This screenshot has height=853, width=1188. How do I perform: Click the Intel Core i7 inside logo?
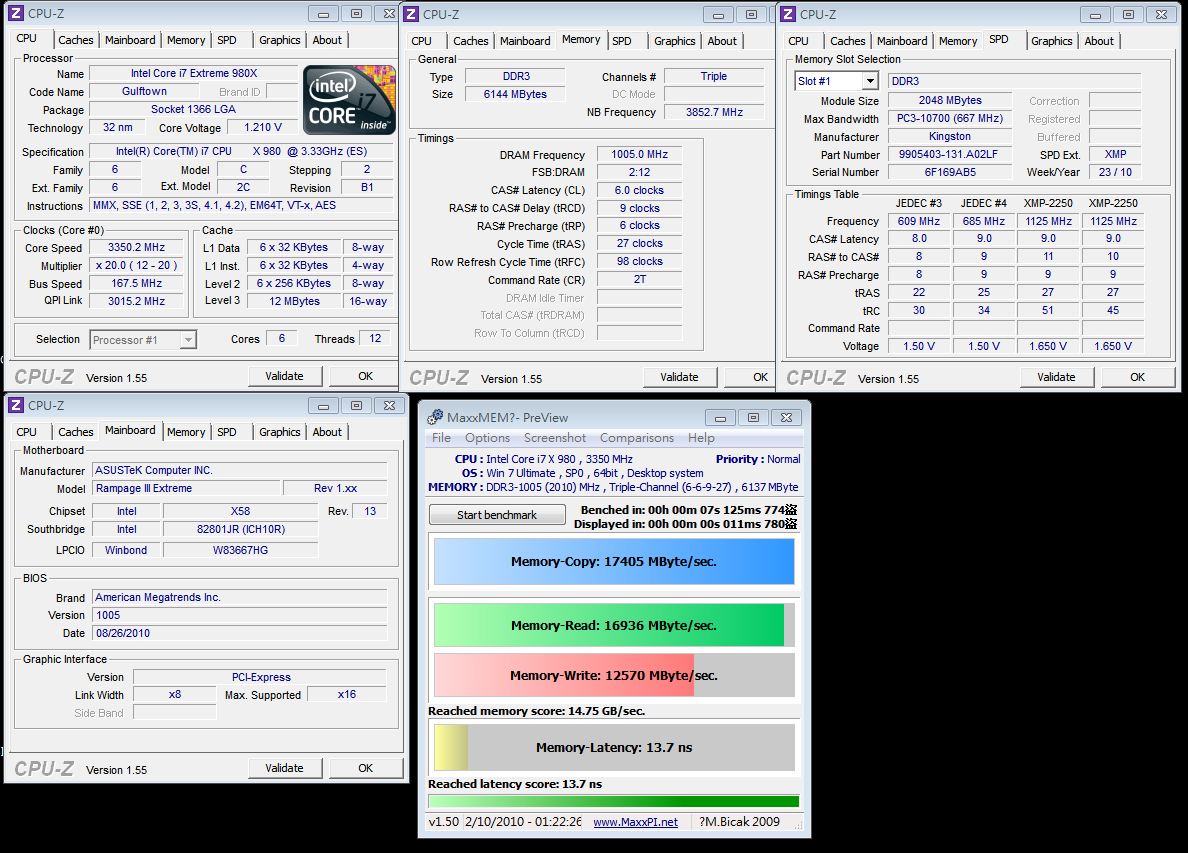pyautogui.click(x=349, y=100)
